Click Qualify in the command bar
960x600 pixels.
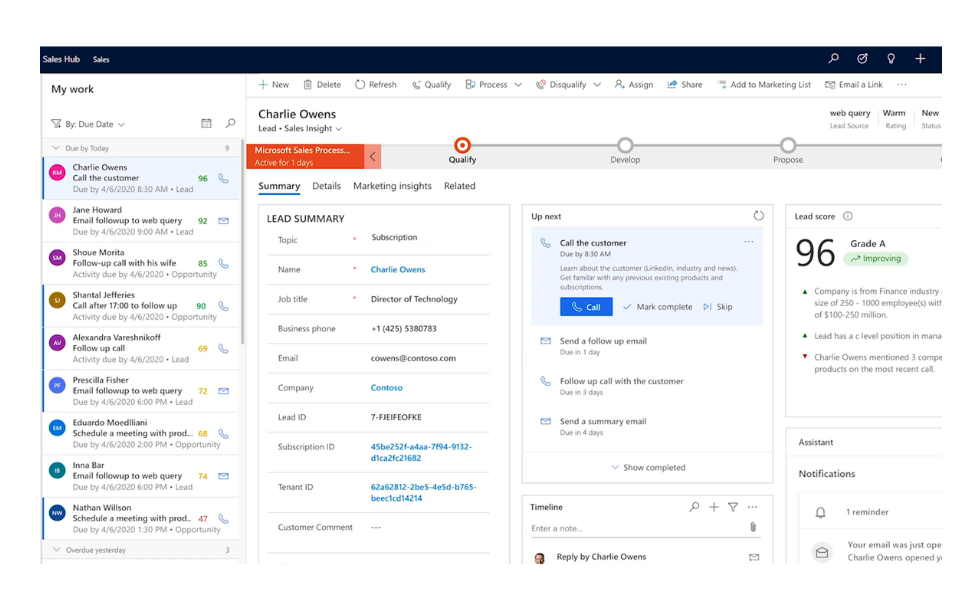coord(431,84)
